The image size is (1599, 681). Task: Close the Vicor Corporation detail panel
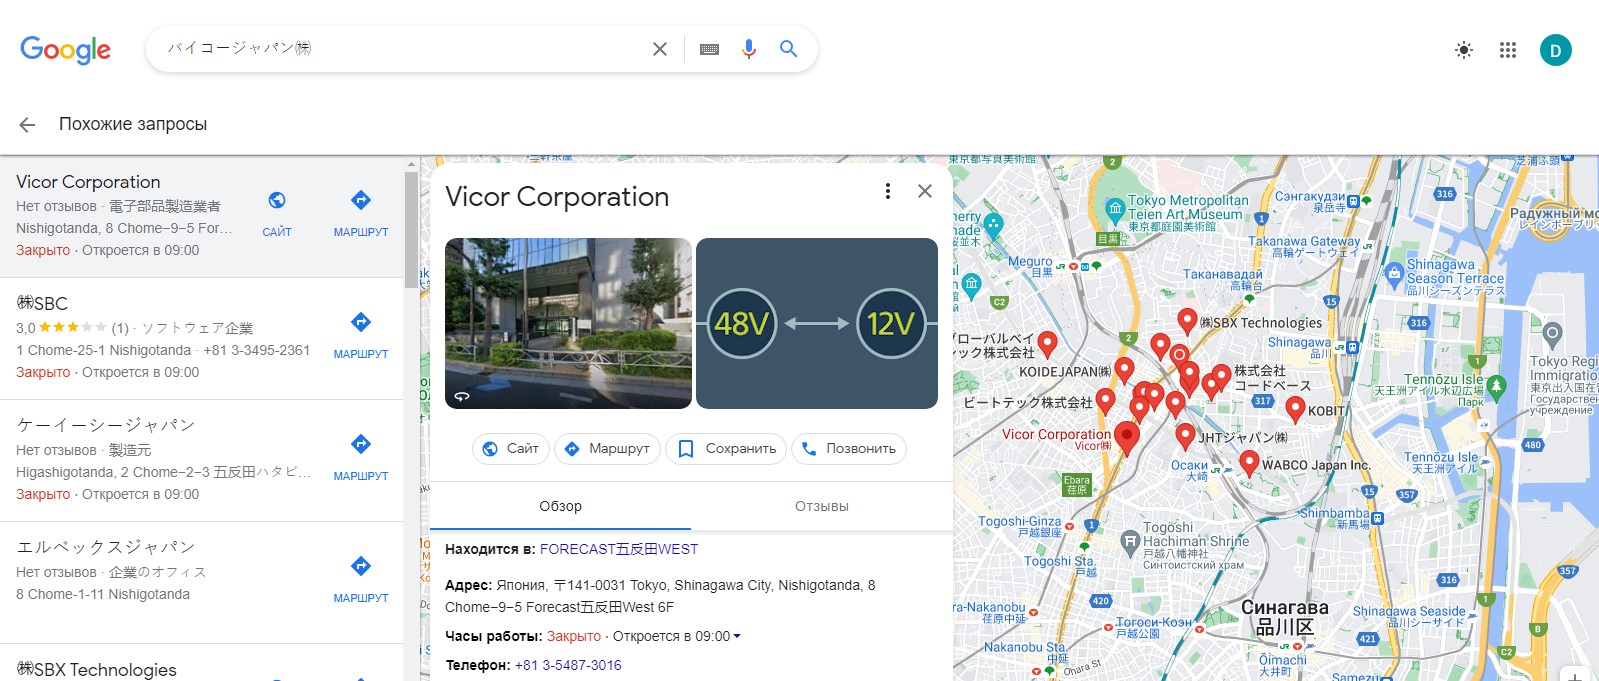[925, 191]
